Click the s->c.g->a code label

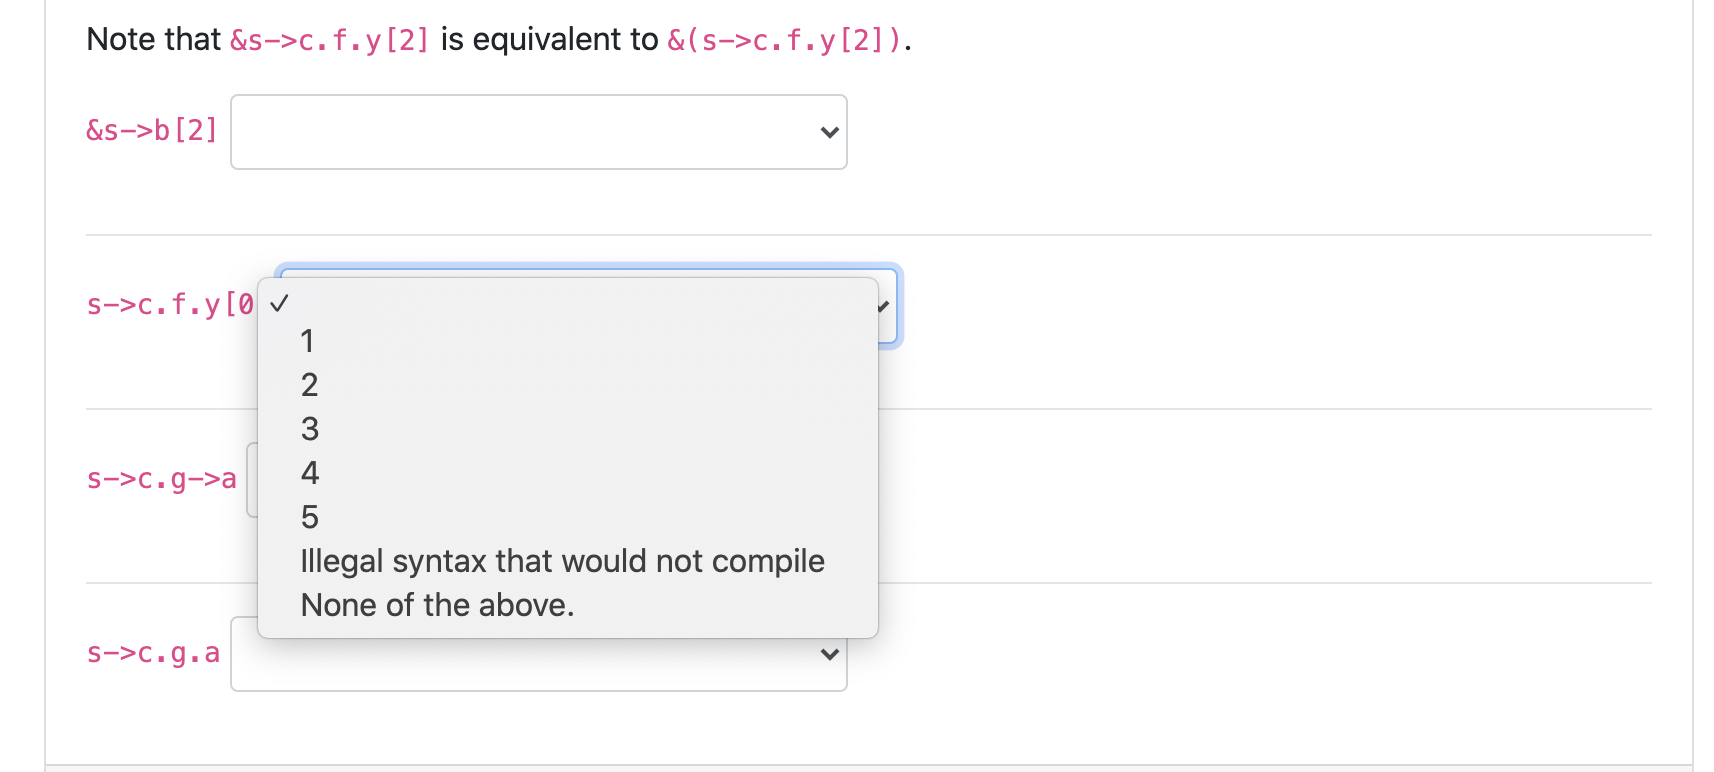point(161,480)
